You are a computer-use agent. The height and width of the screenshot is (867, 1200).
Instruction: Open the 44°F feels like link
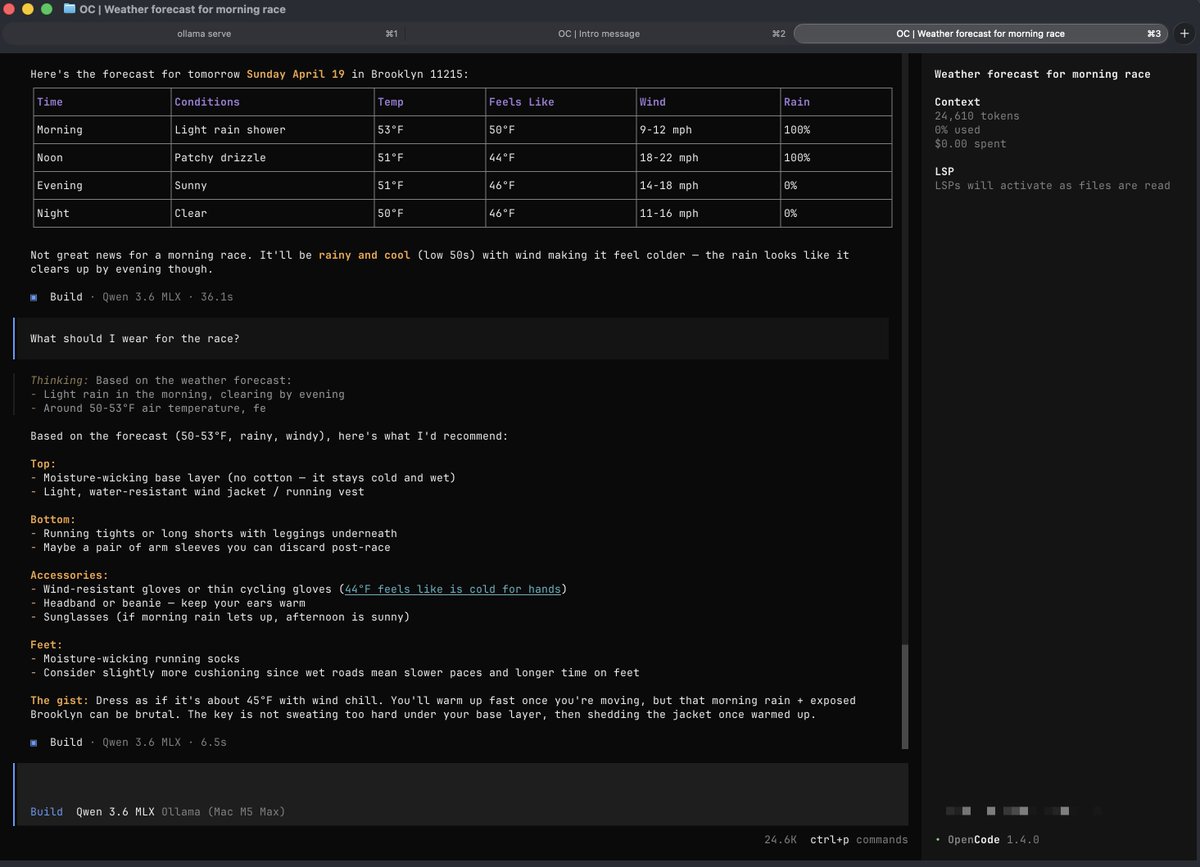(x=452, y=589)
